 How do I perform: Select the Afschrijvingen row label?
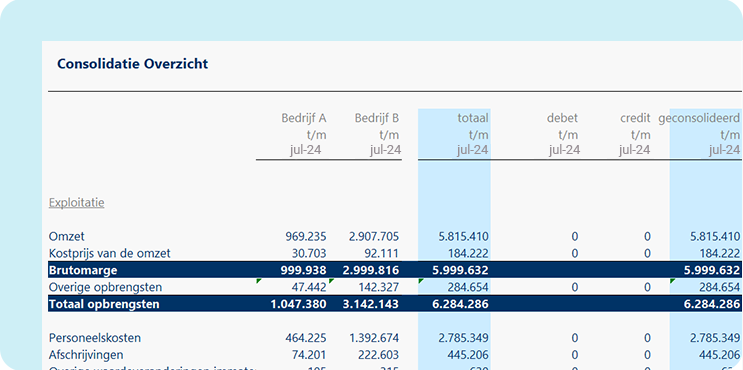click(x=86, y=355)
